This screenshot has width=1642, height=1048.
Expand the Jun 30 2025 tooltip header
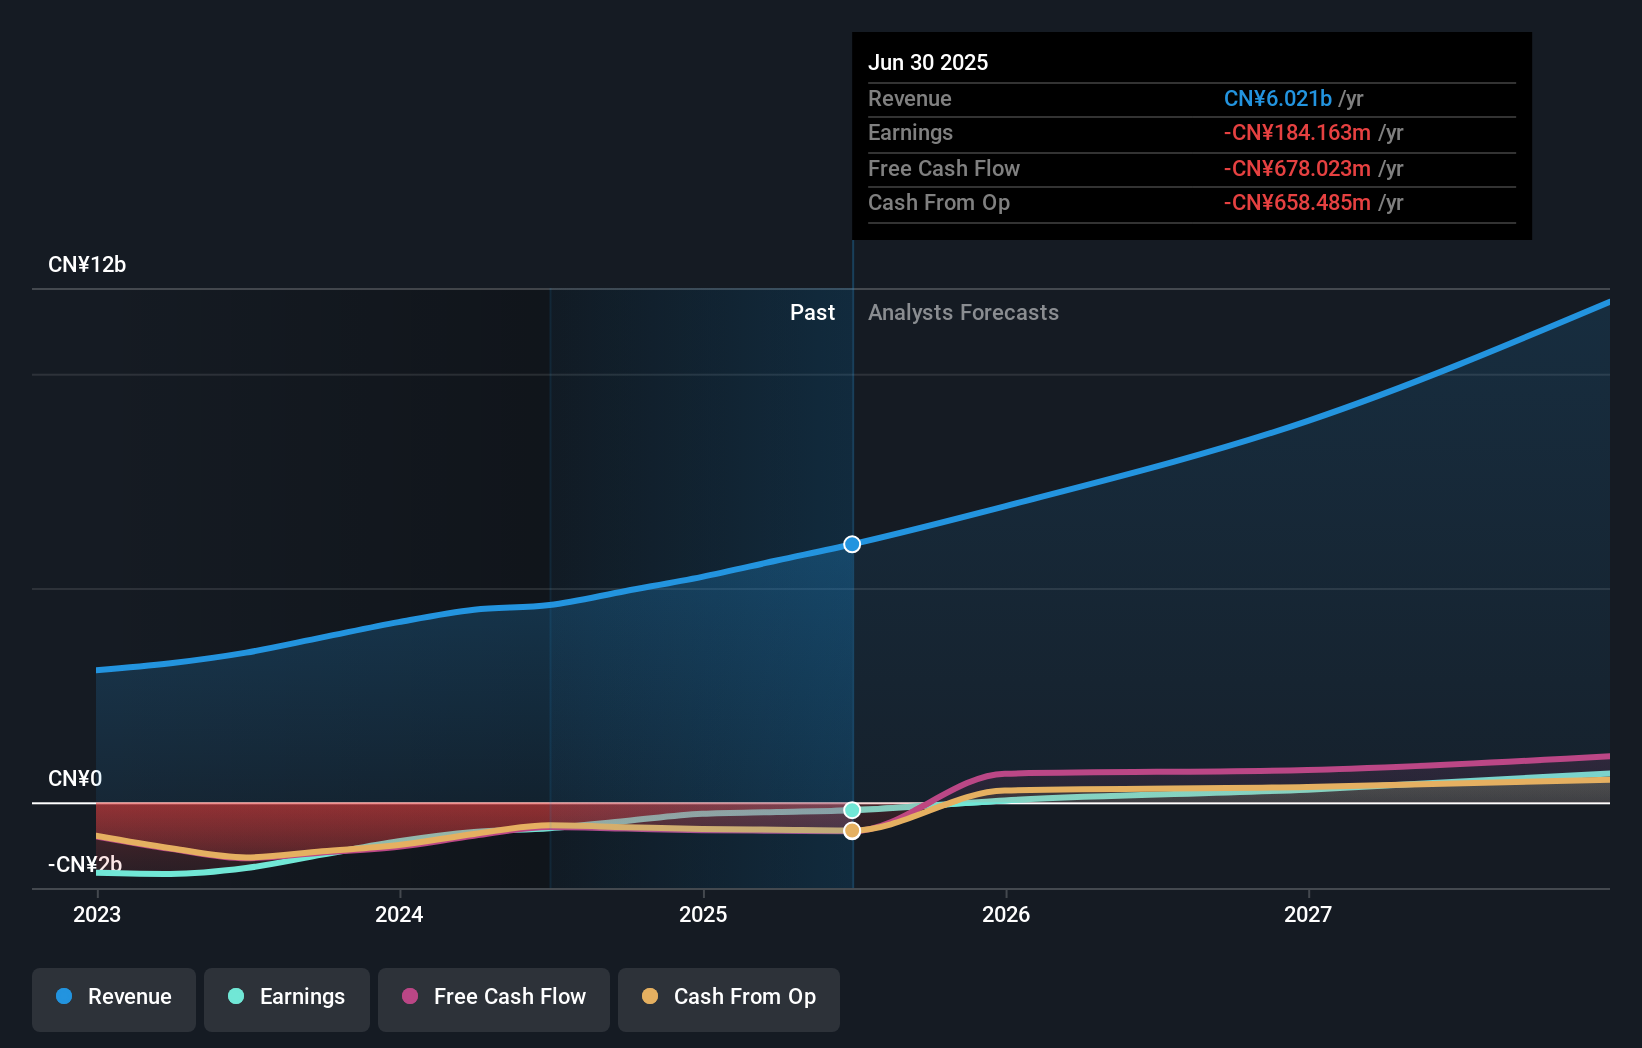click(928, 62)
